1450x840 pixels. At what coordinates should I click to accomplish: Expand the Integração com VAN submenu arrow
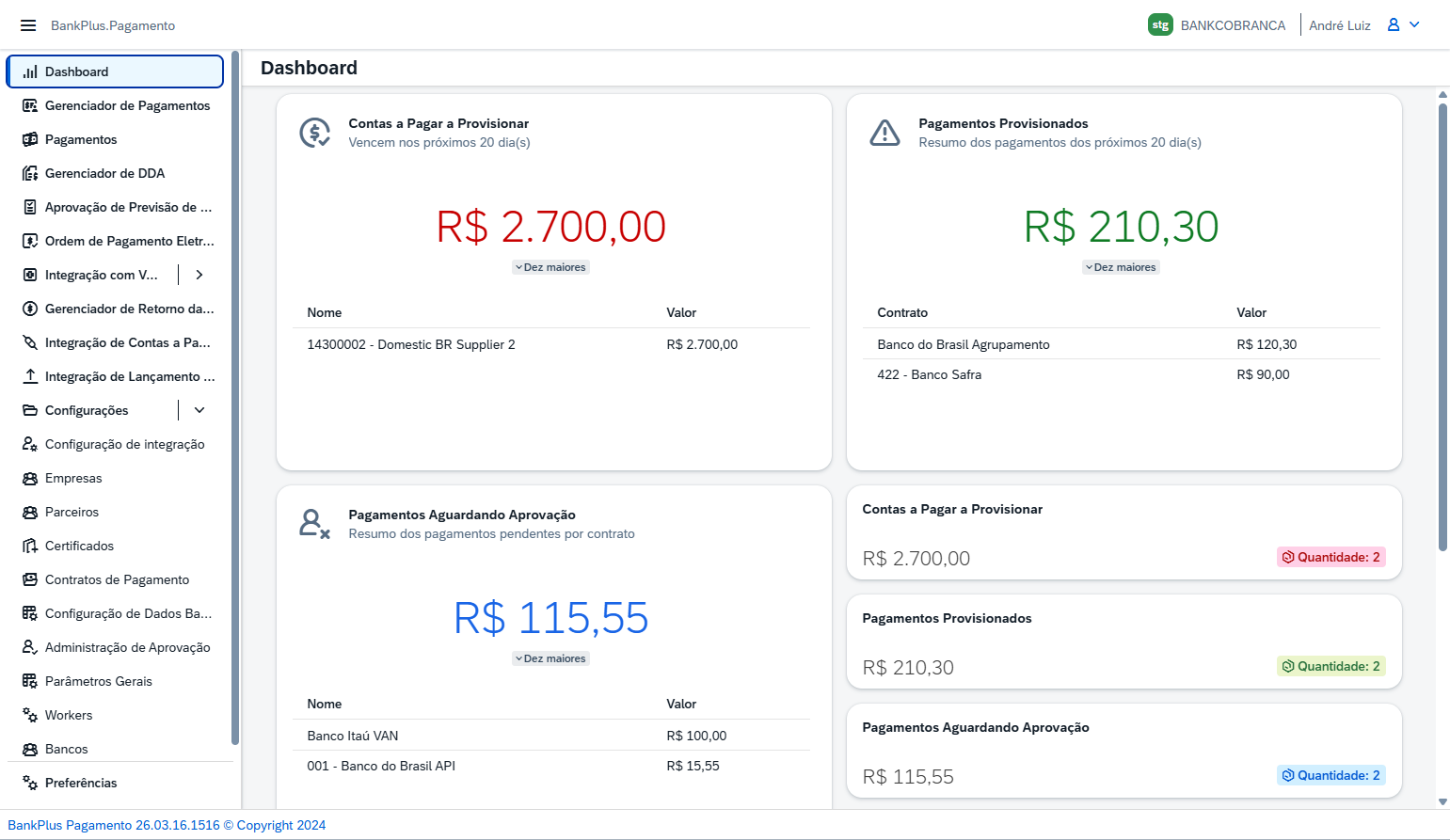click(199, 274)
